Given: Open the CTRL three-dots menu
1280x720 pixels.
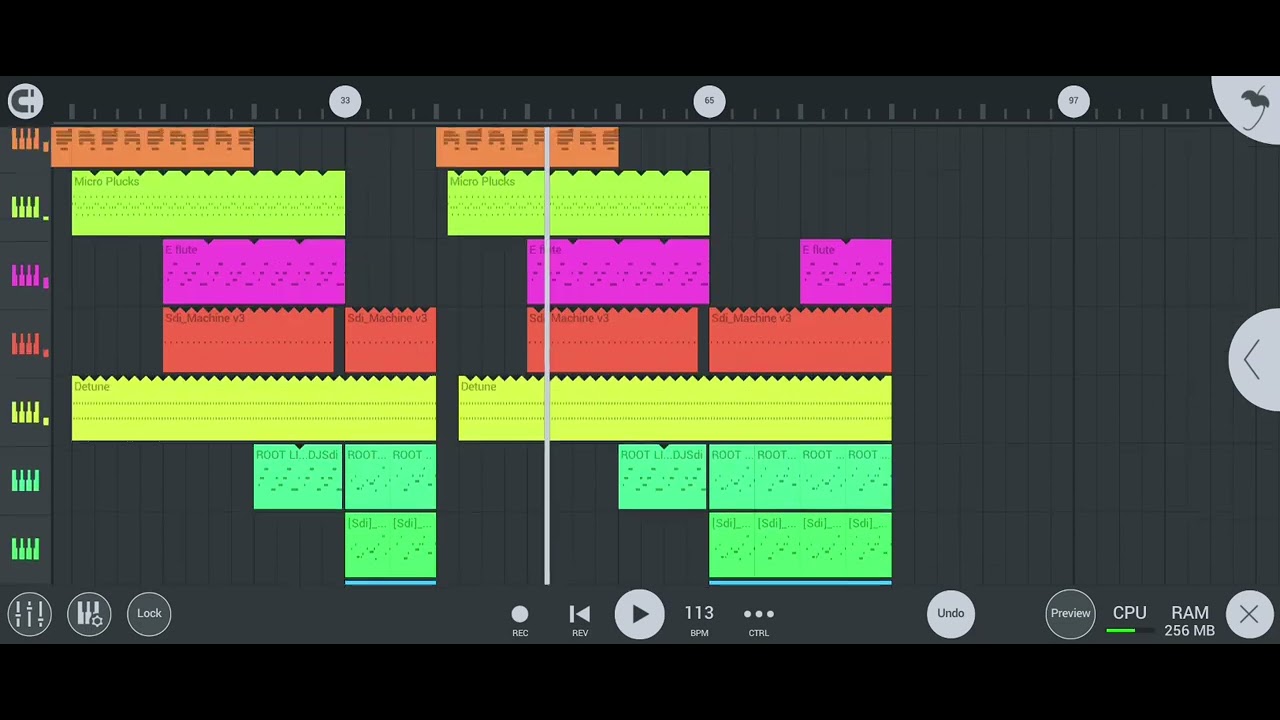Looking at the screenshot, I should pyautogui.click(x=759, y=620).
